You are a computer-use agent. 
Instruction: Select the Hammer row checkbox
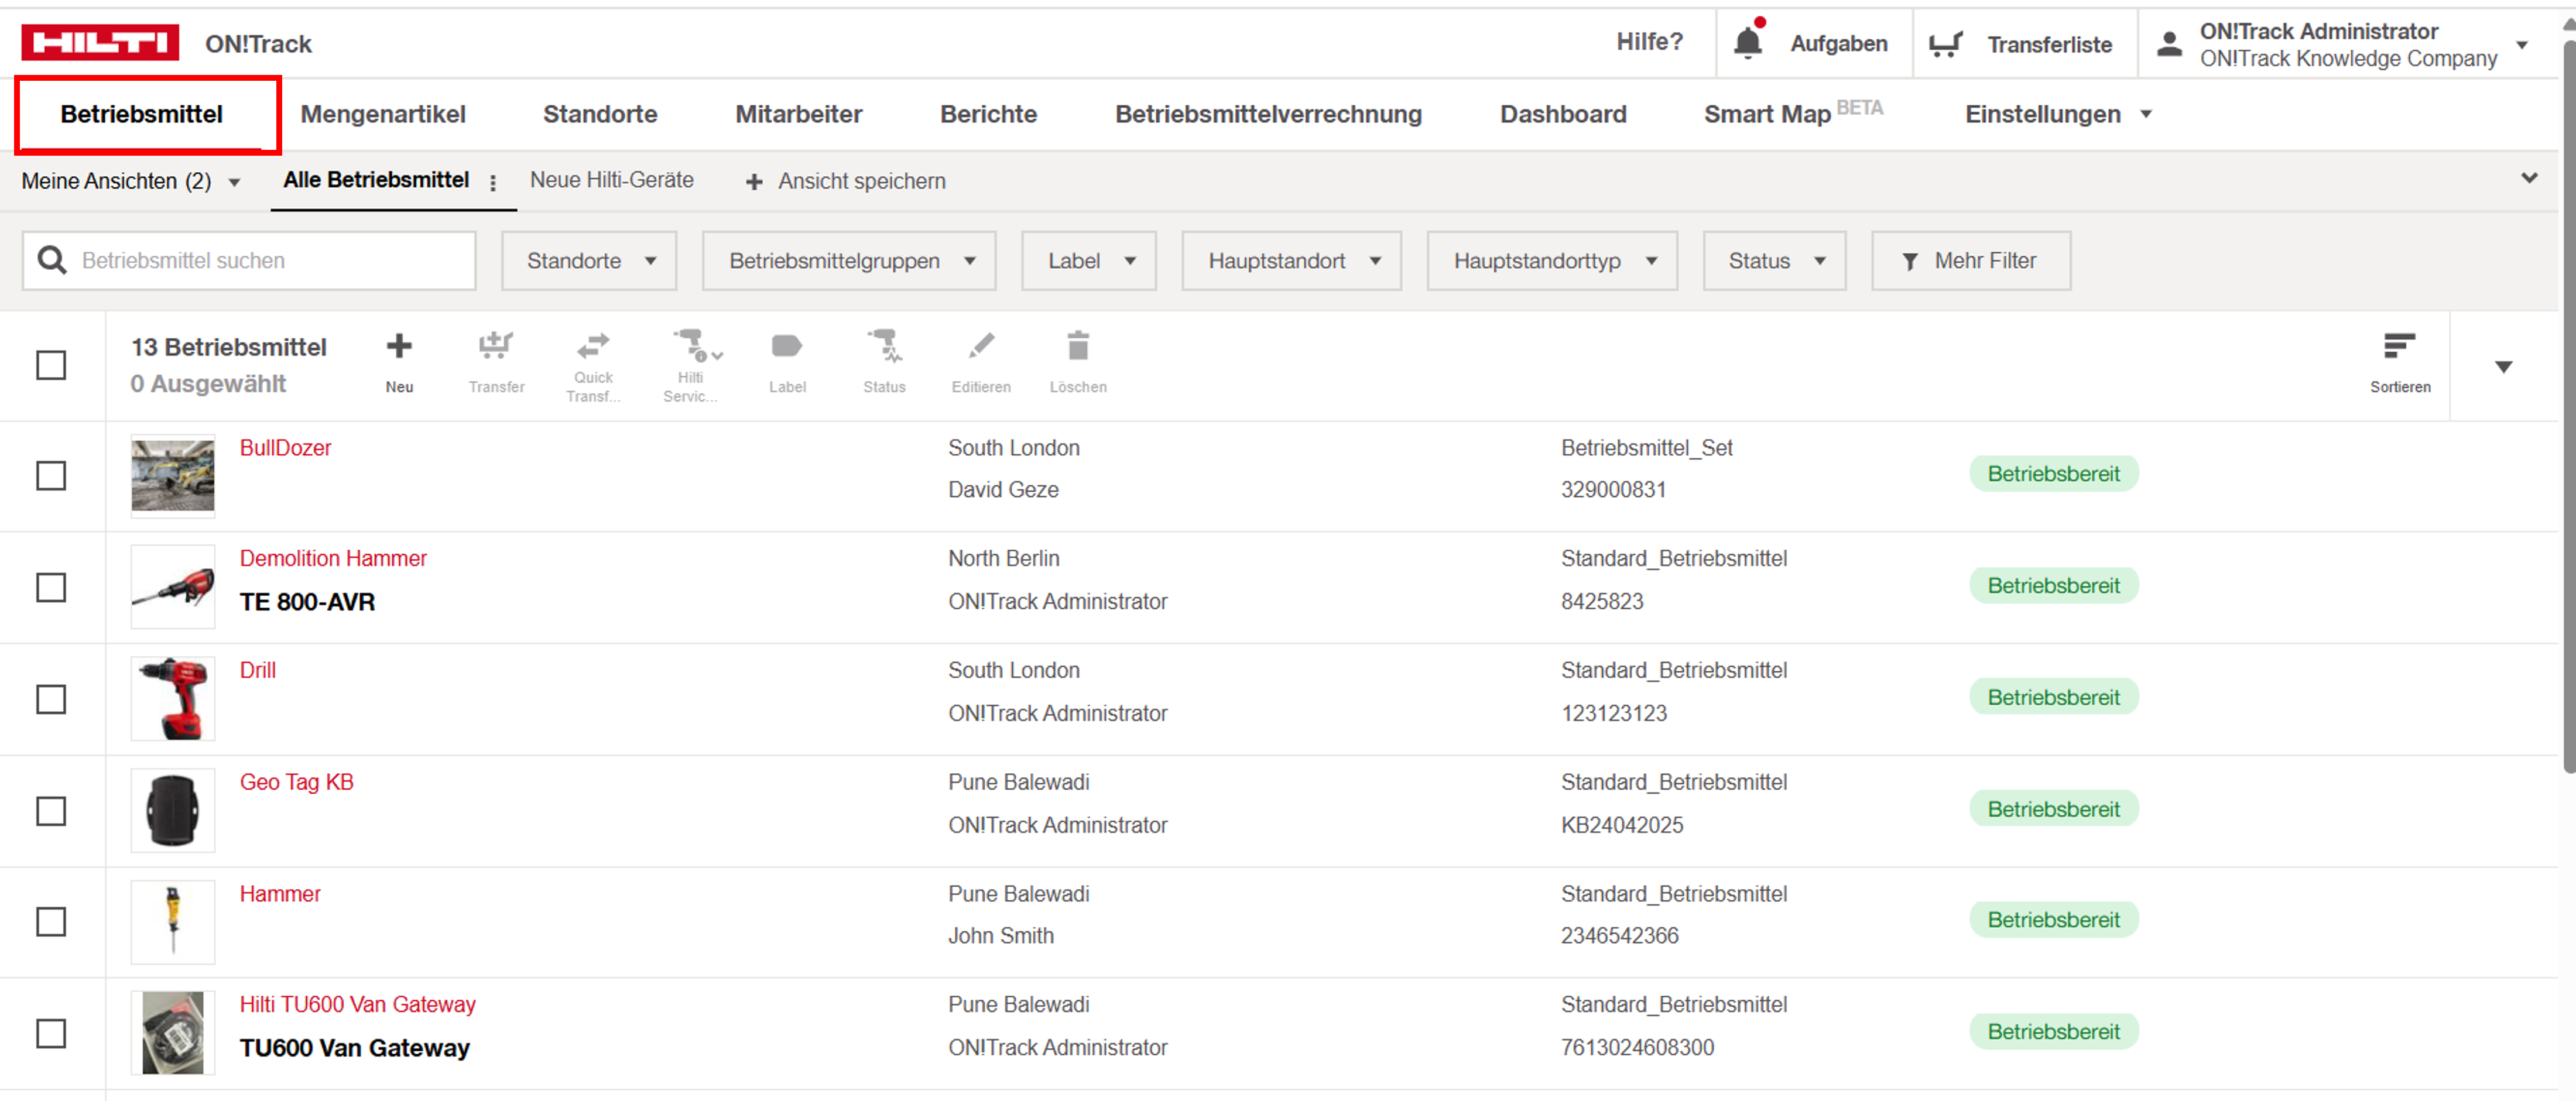point(51,921)
